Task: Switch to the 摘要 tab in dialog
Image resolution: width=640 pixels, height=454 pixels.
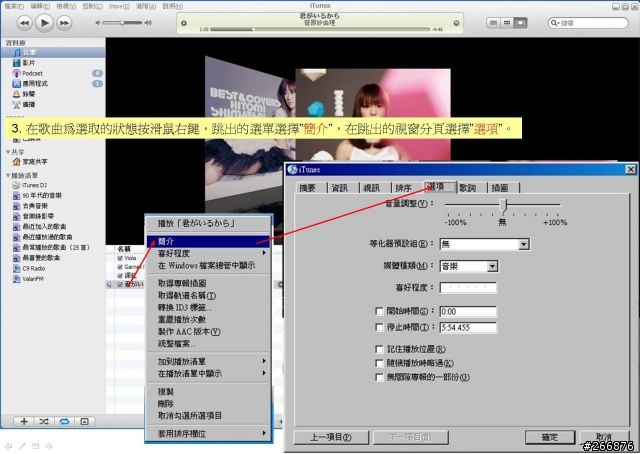Action: [x=310, y=187]
